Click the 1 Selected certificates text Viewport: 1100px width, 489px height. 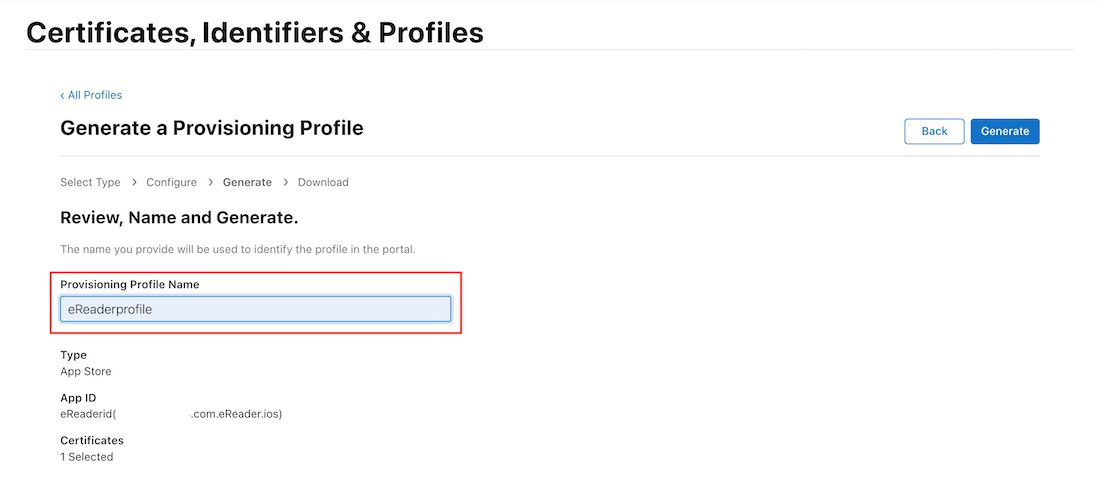[87, 457]
